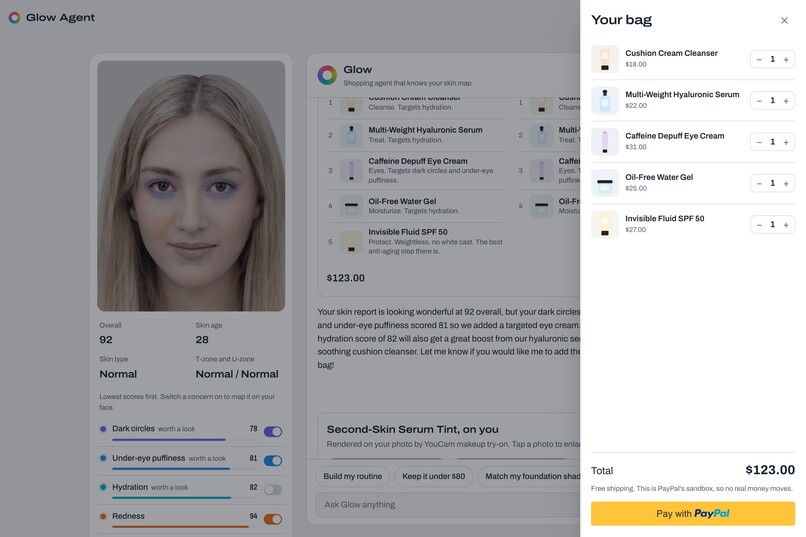806x537 pixels.
Task: Select Oil-Free Water Gel in routine list
Action: pos(416,206)
